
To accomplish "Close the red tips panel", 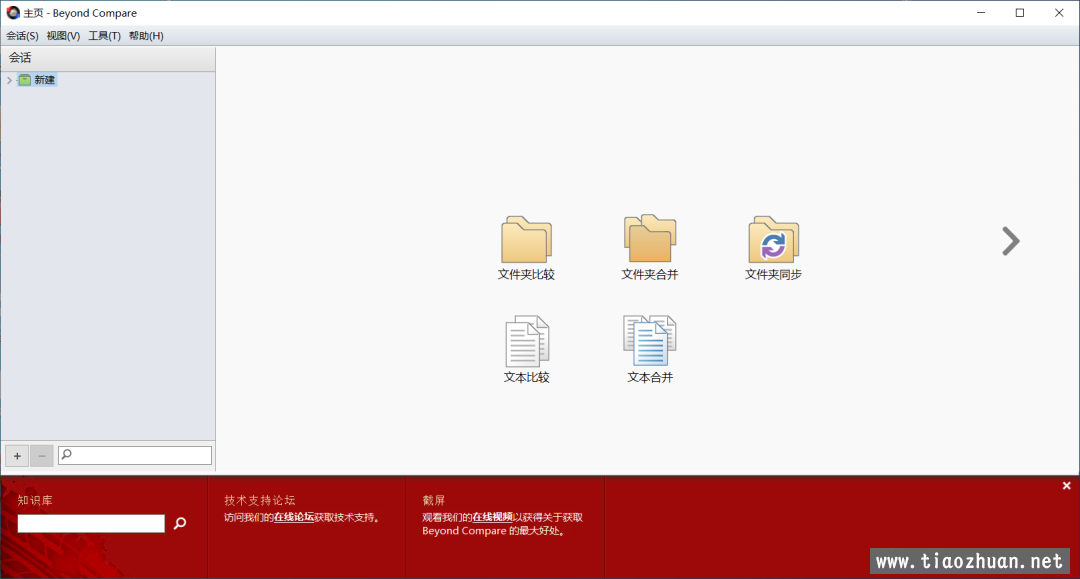I will (x=1066, y=486).
